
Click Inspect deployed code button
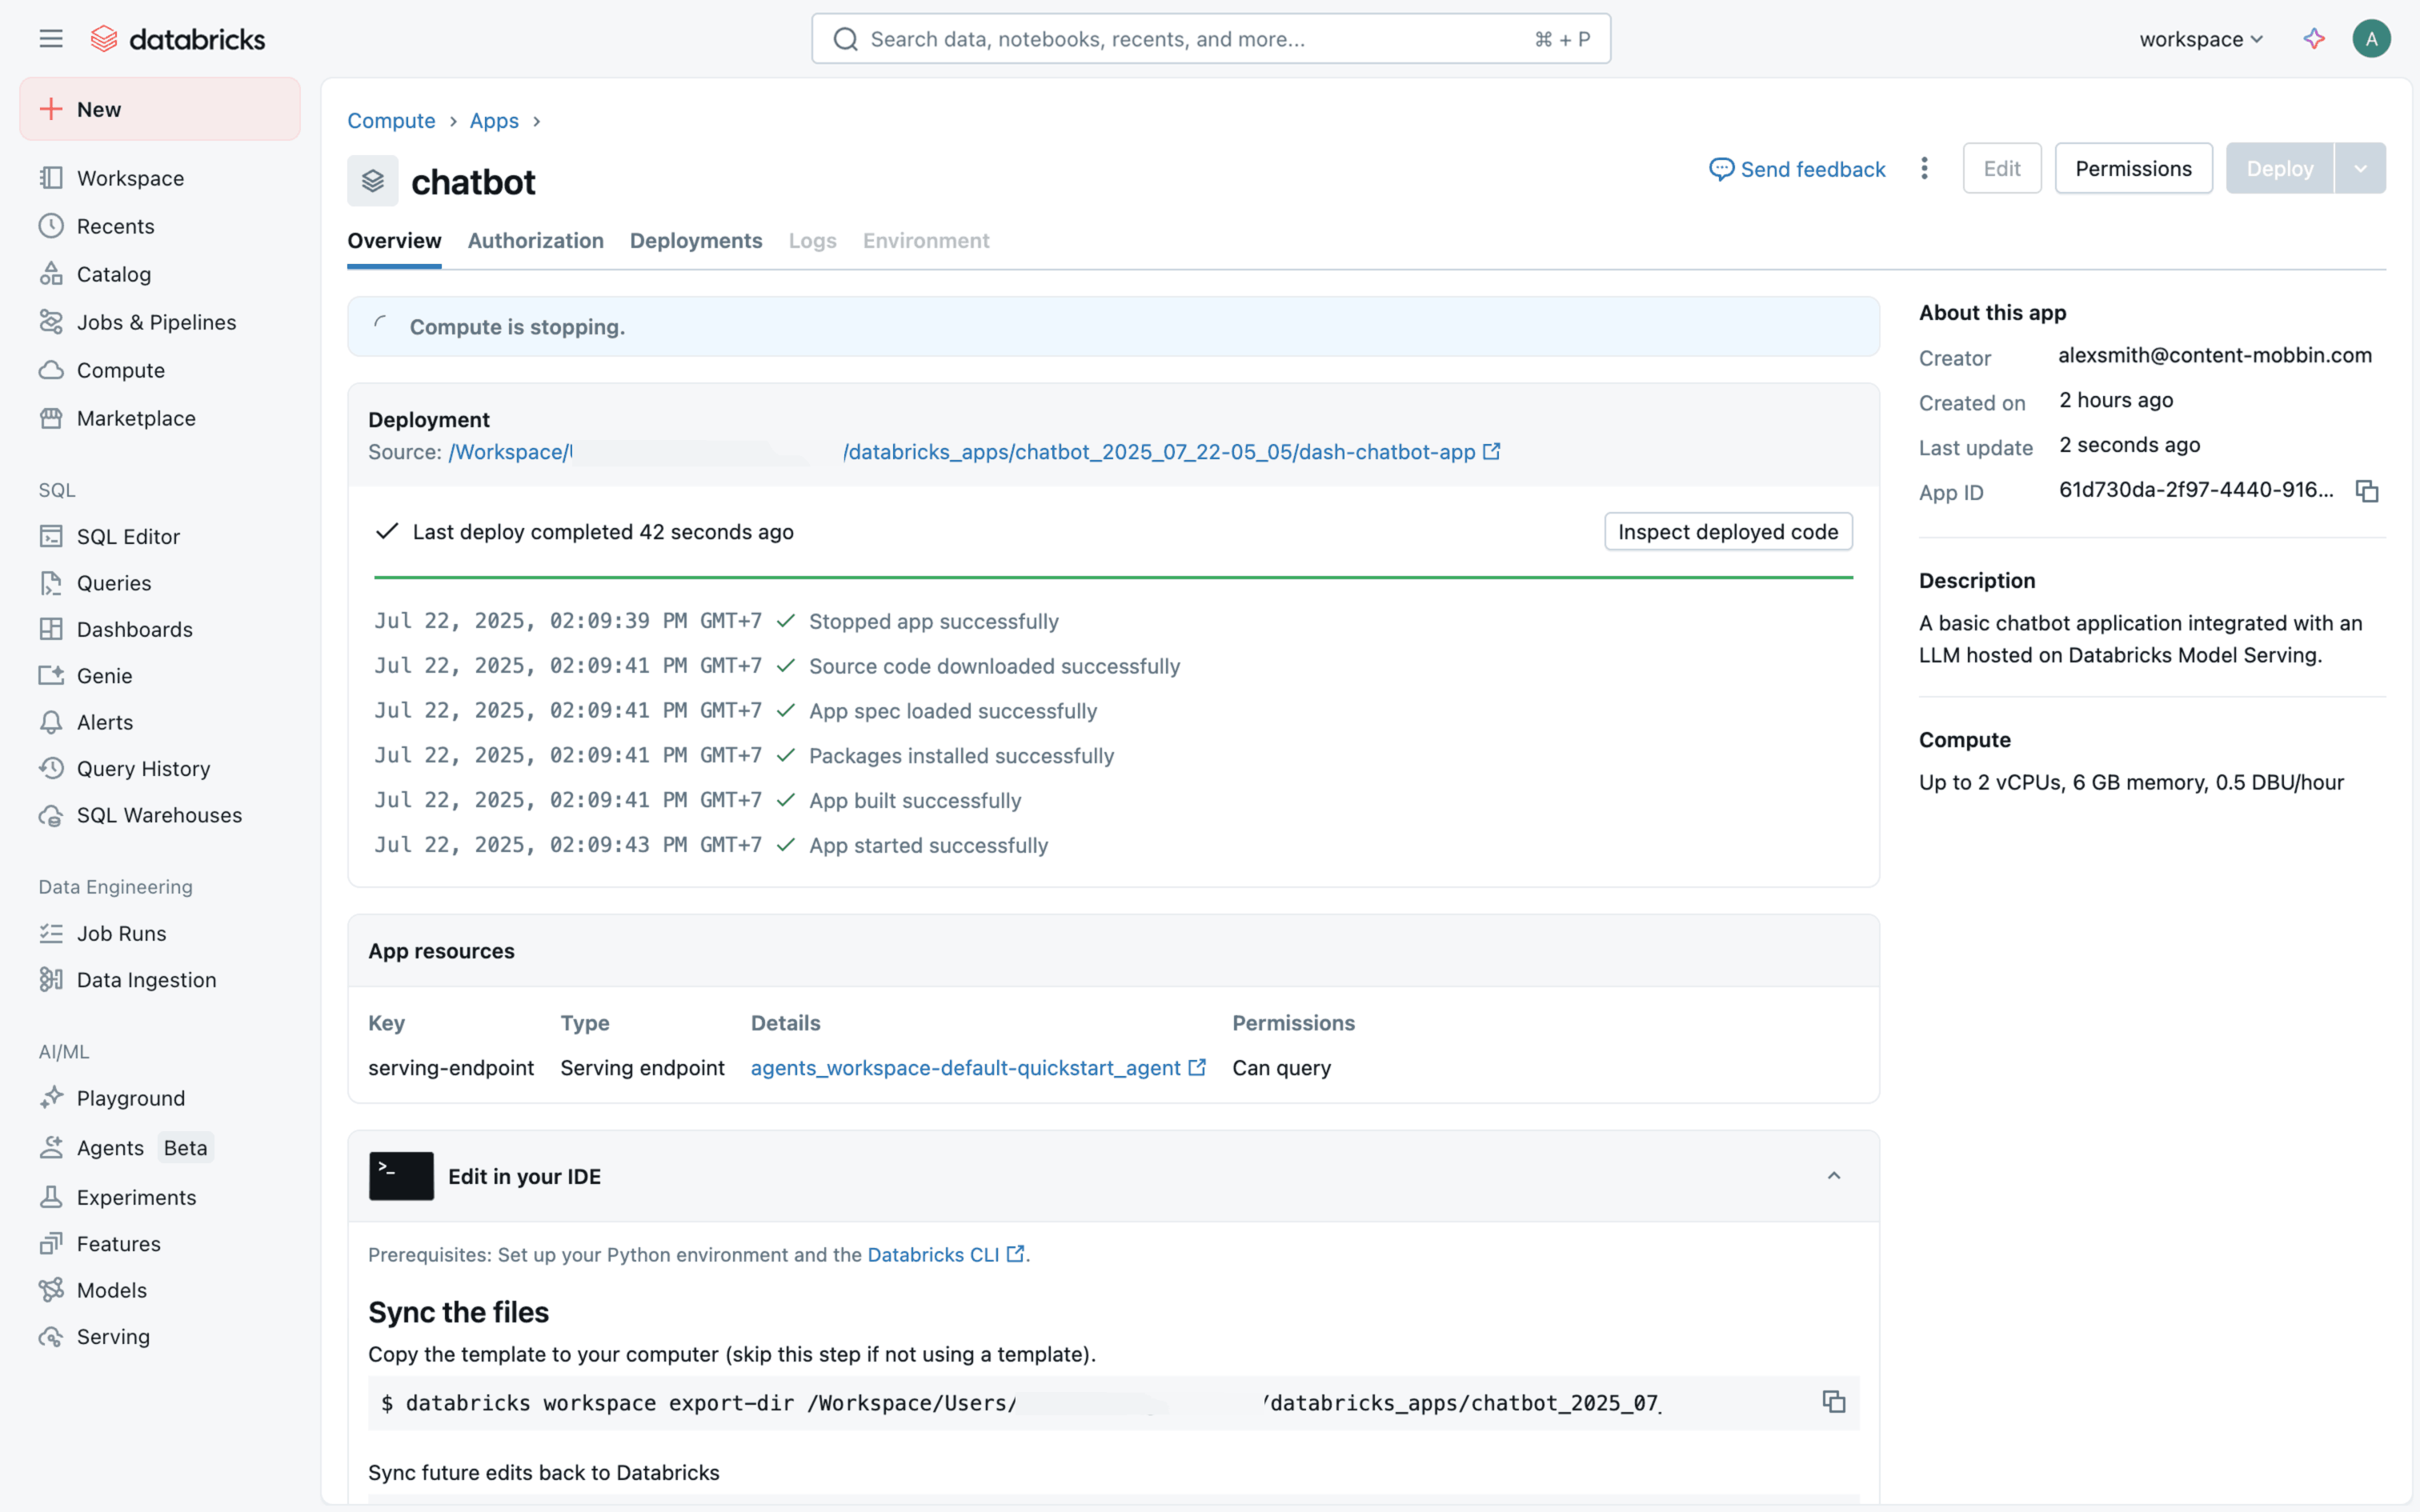point(1727,532)
